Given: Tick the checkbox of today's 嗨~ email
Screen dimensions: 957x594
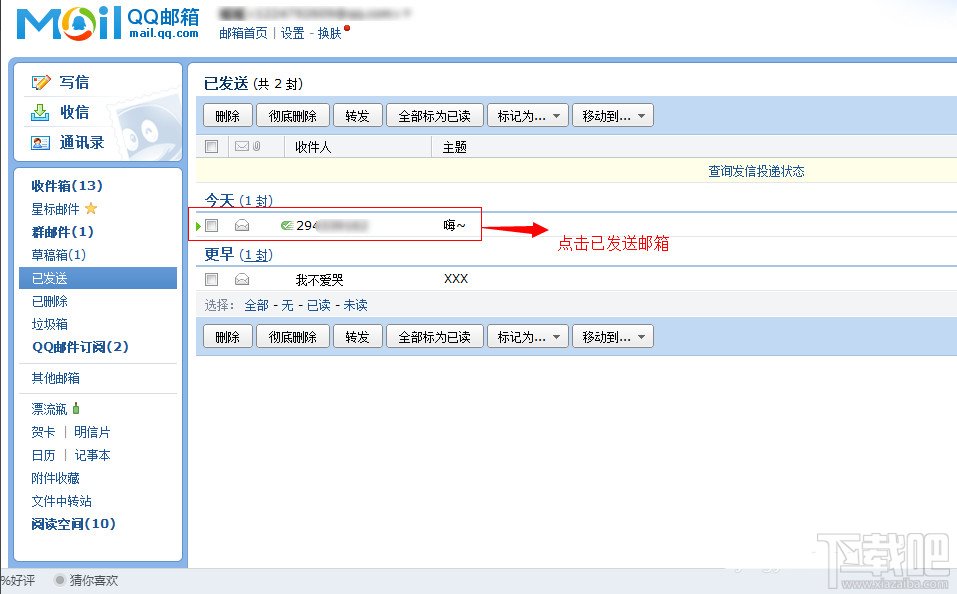Looking at the screenshot, I should 212,224.
